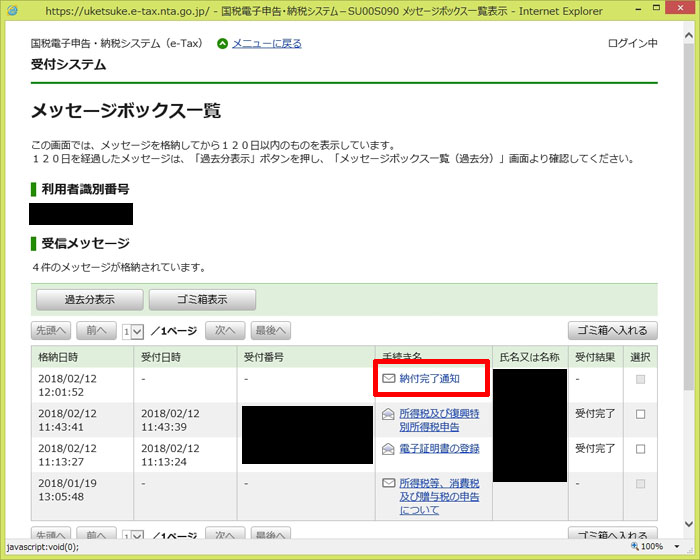
Task: Open 所得税等、消費税及び贈与税の申告について message
Action: [439, 496]
